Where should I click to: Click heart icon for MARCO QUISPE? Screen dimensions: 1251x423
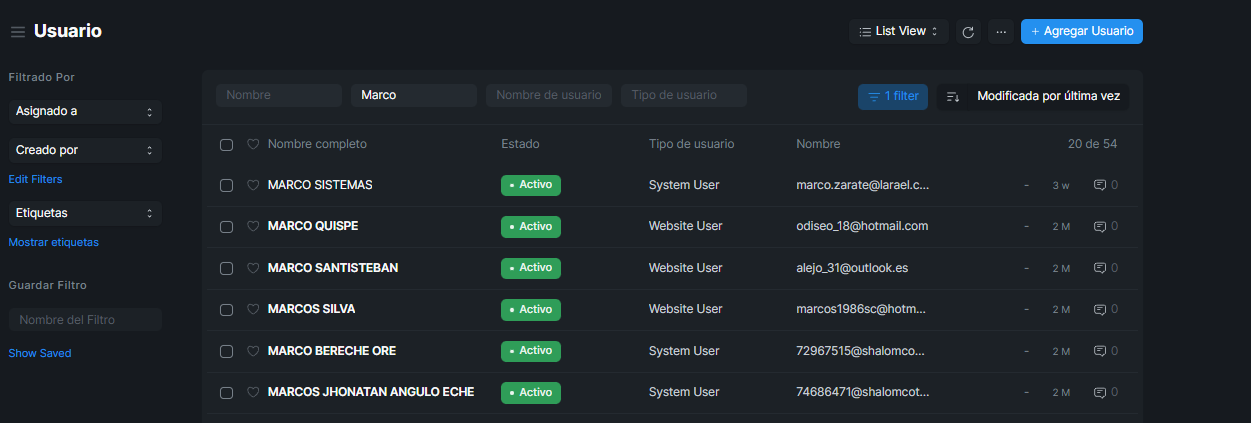(x=253, y=226)
